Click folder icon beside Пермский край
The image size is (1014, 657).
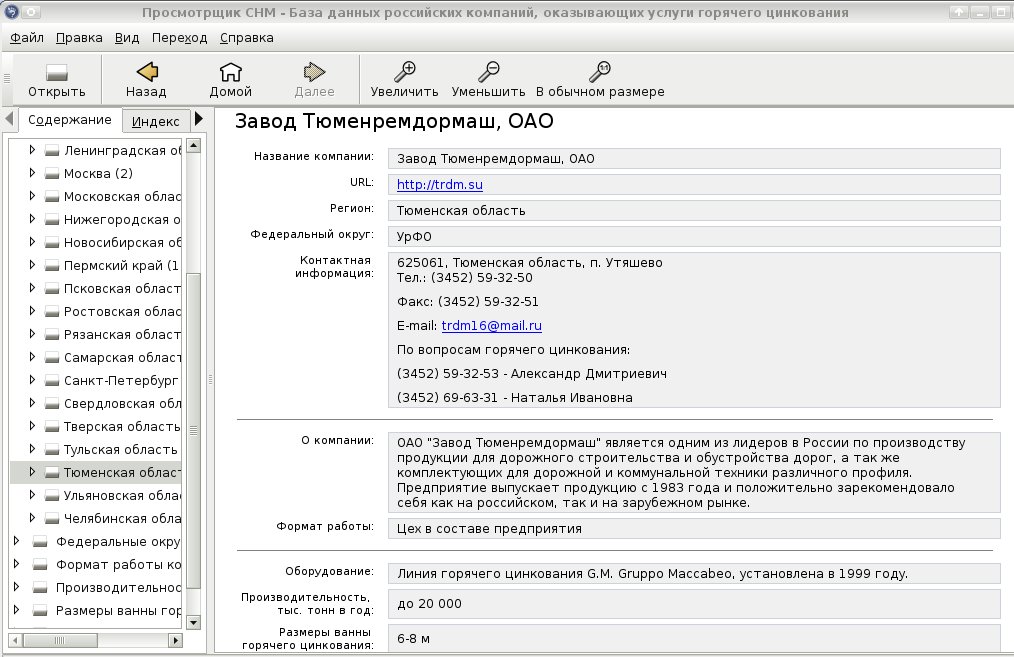(52, 265)
